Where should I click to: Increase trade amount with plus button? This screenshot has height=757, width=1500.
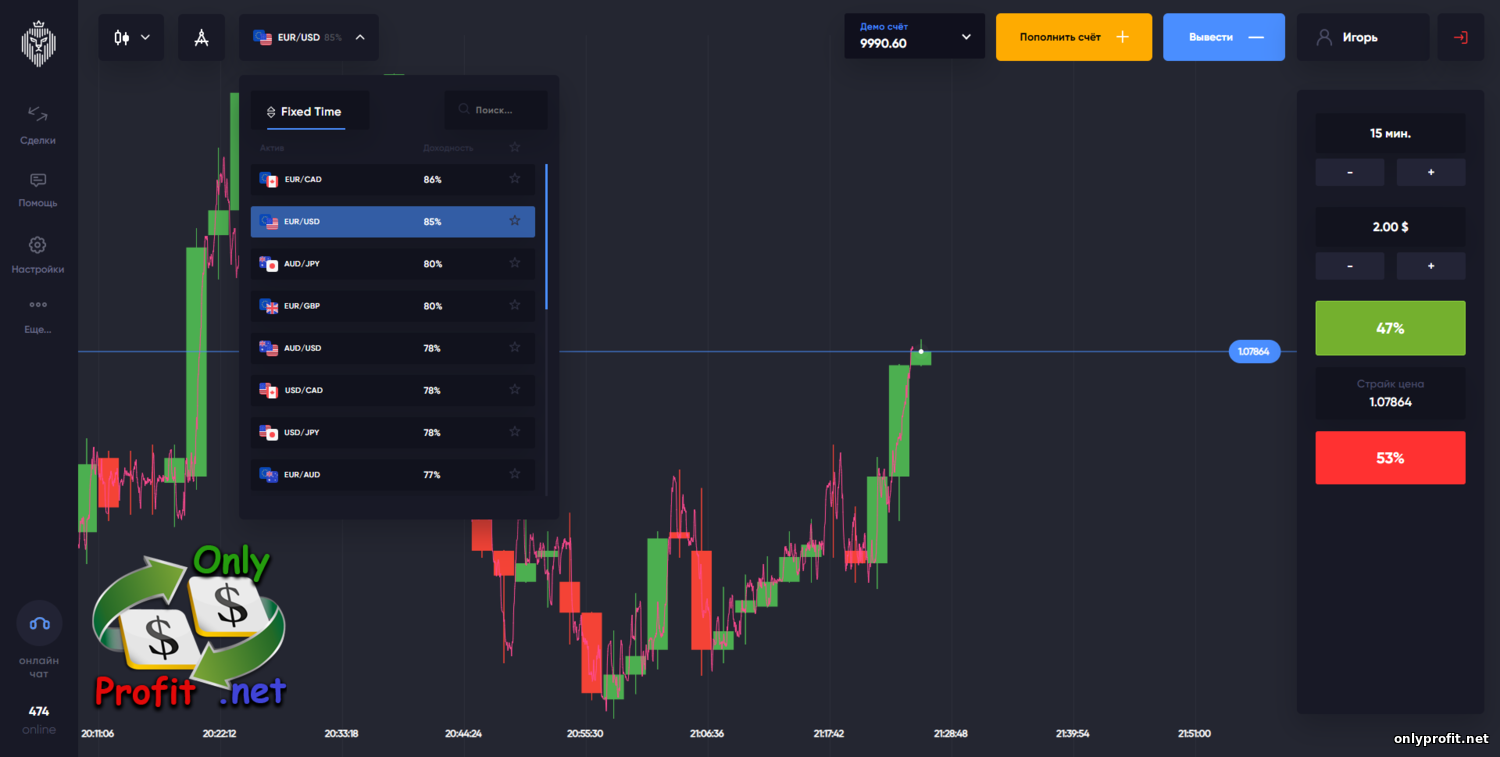[x=1430, y=266]
